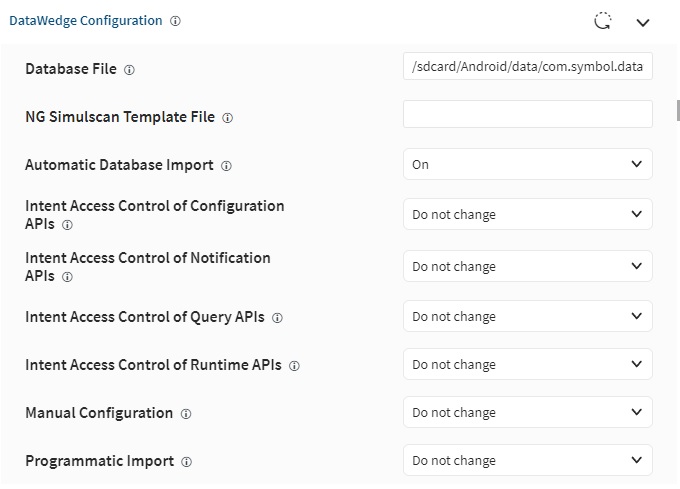The image size is (680, 489).
Task: Click info icon for Notification APIs access control
Action: 67,277
